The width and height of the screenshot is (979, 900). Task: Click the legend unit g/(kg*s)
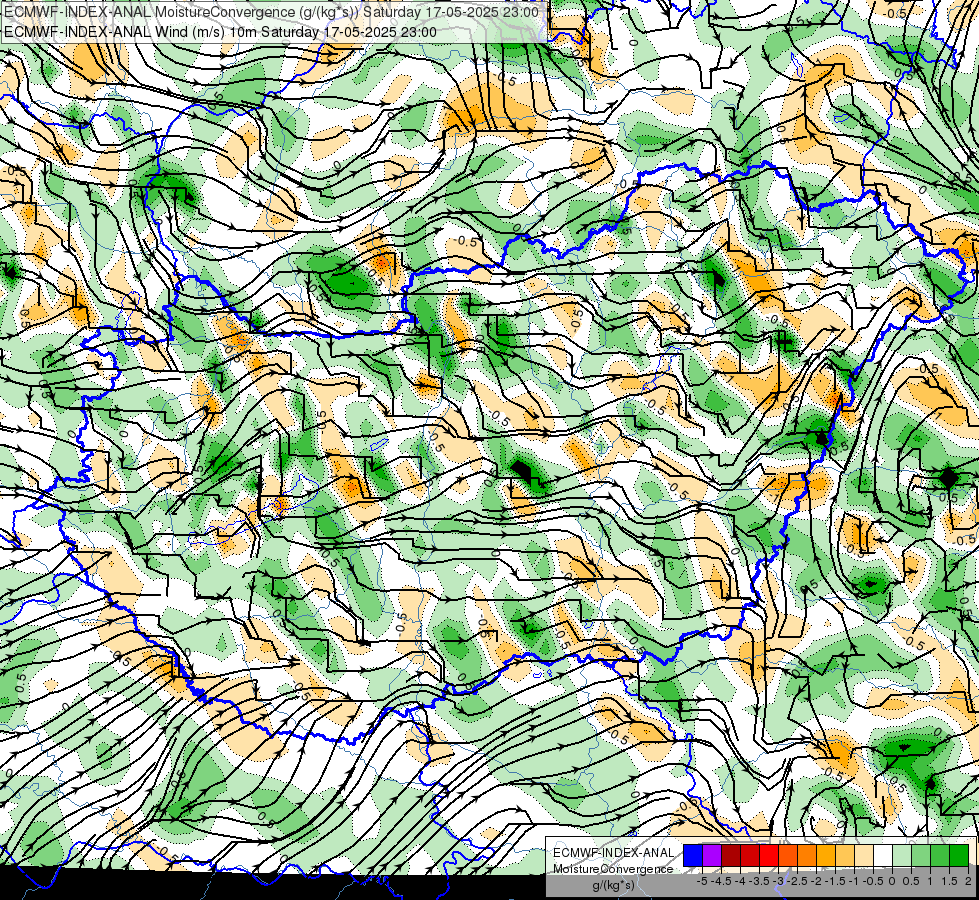614,886
